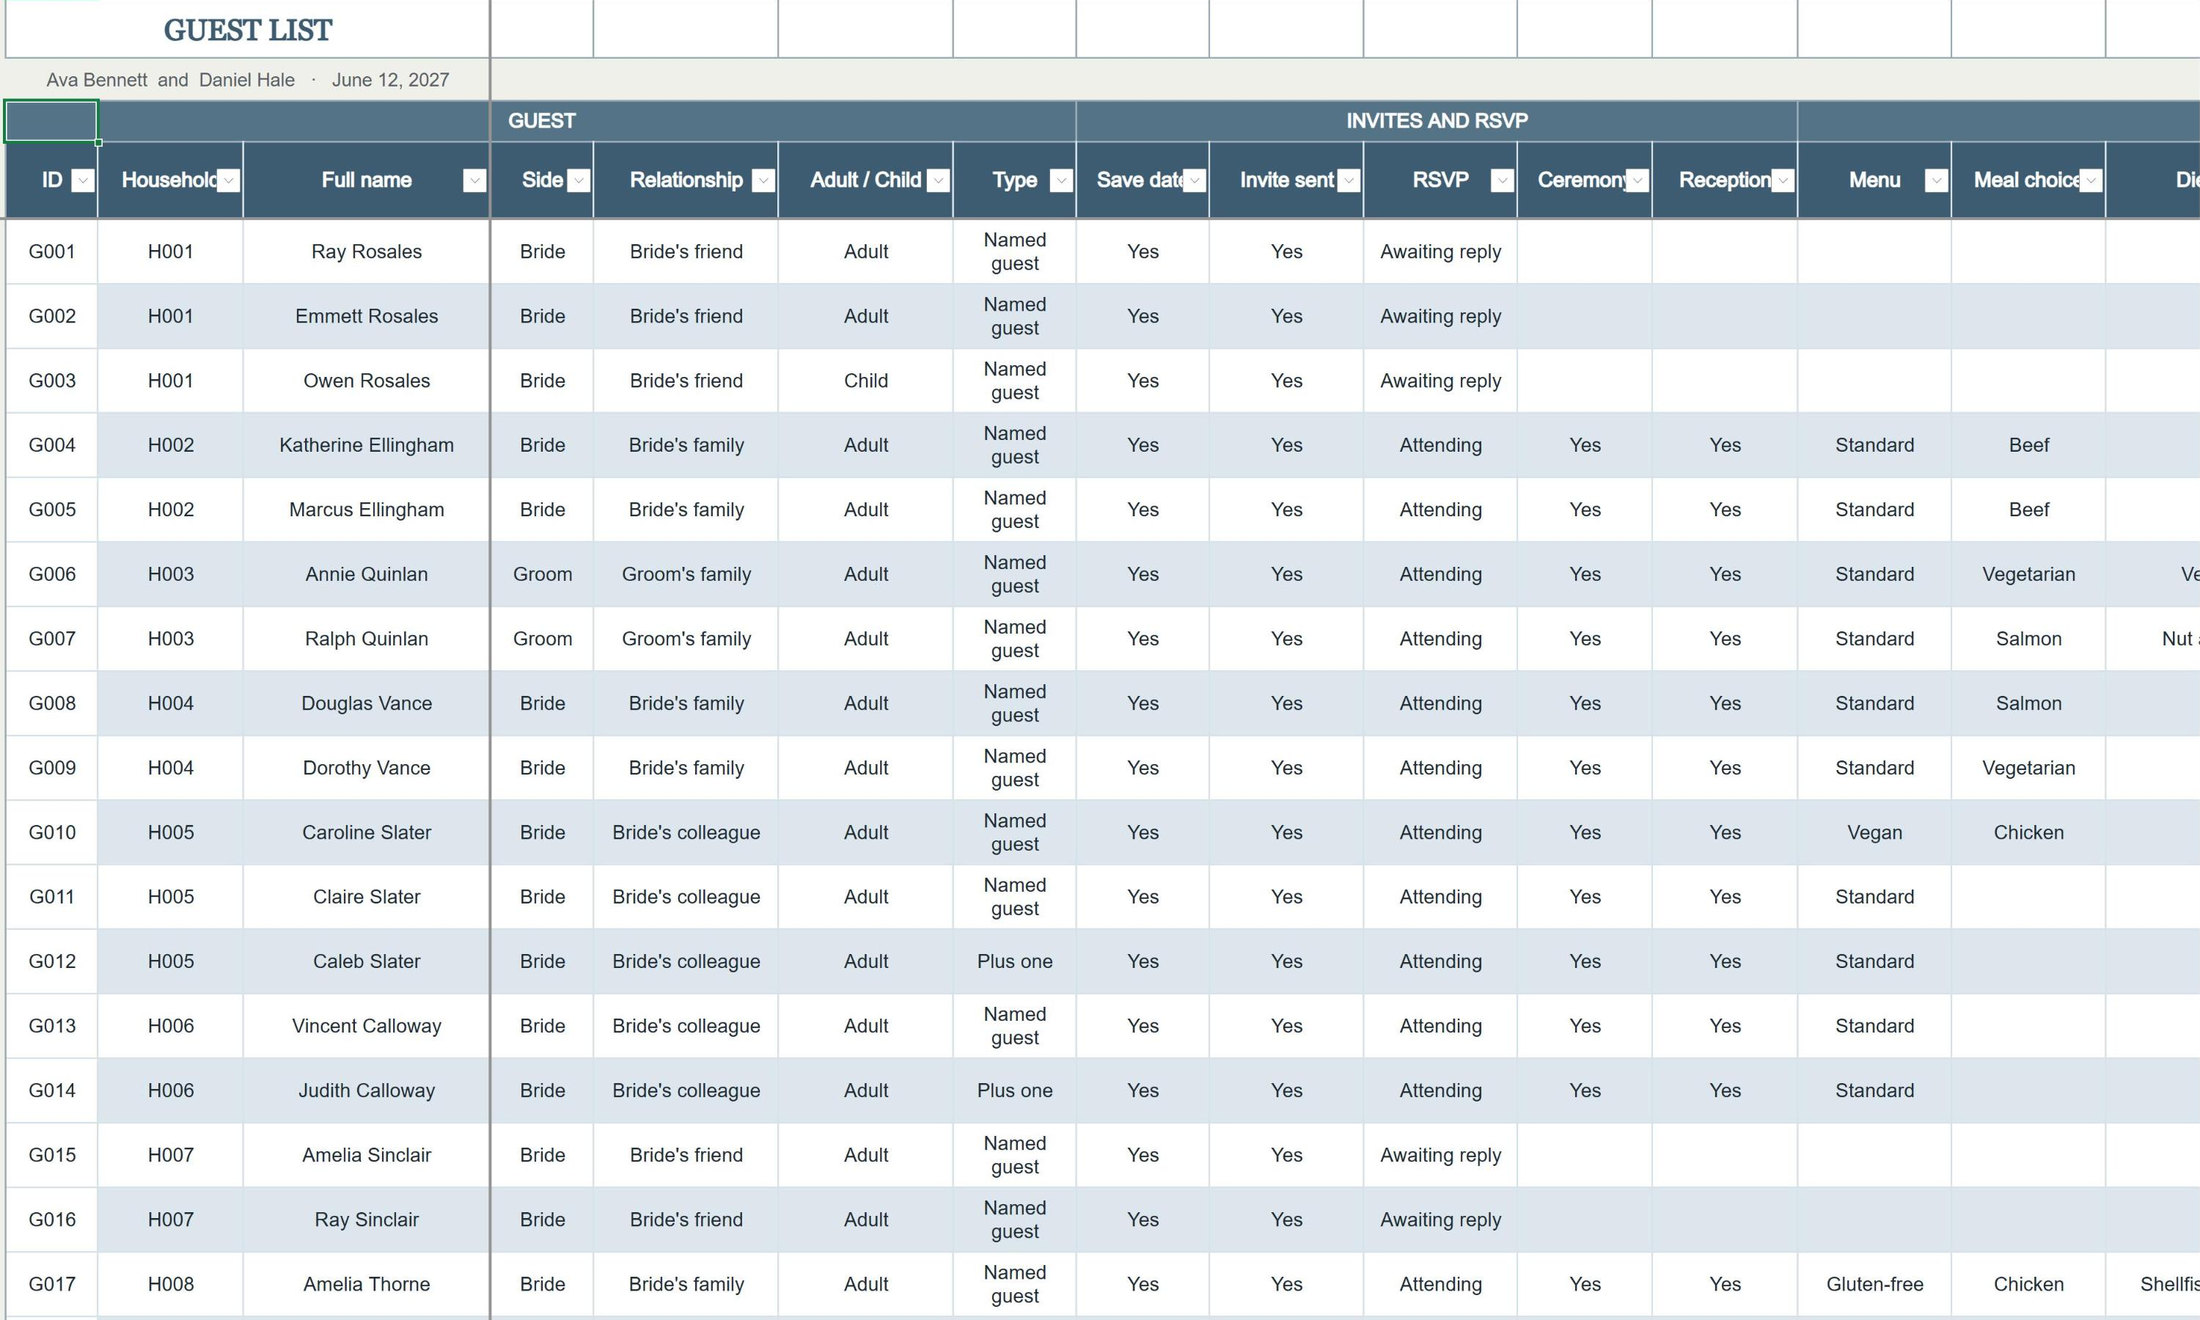Select Judith Calloway's Reception Yes cell
This screenshot has height=1320, width=2200.
pyautogui.click(x=1725, y=1090)
